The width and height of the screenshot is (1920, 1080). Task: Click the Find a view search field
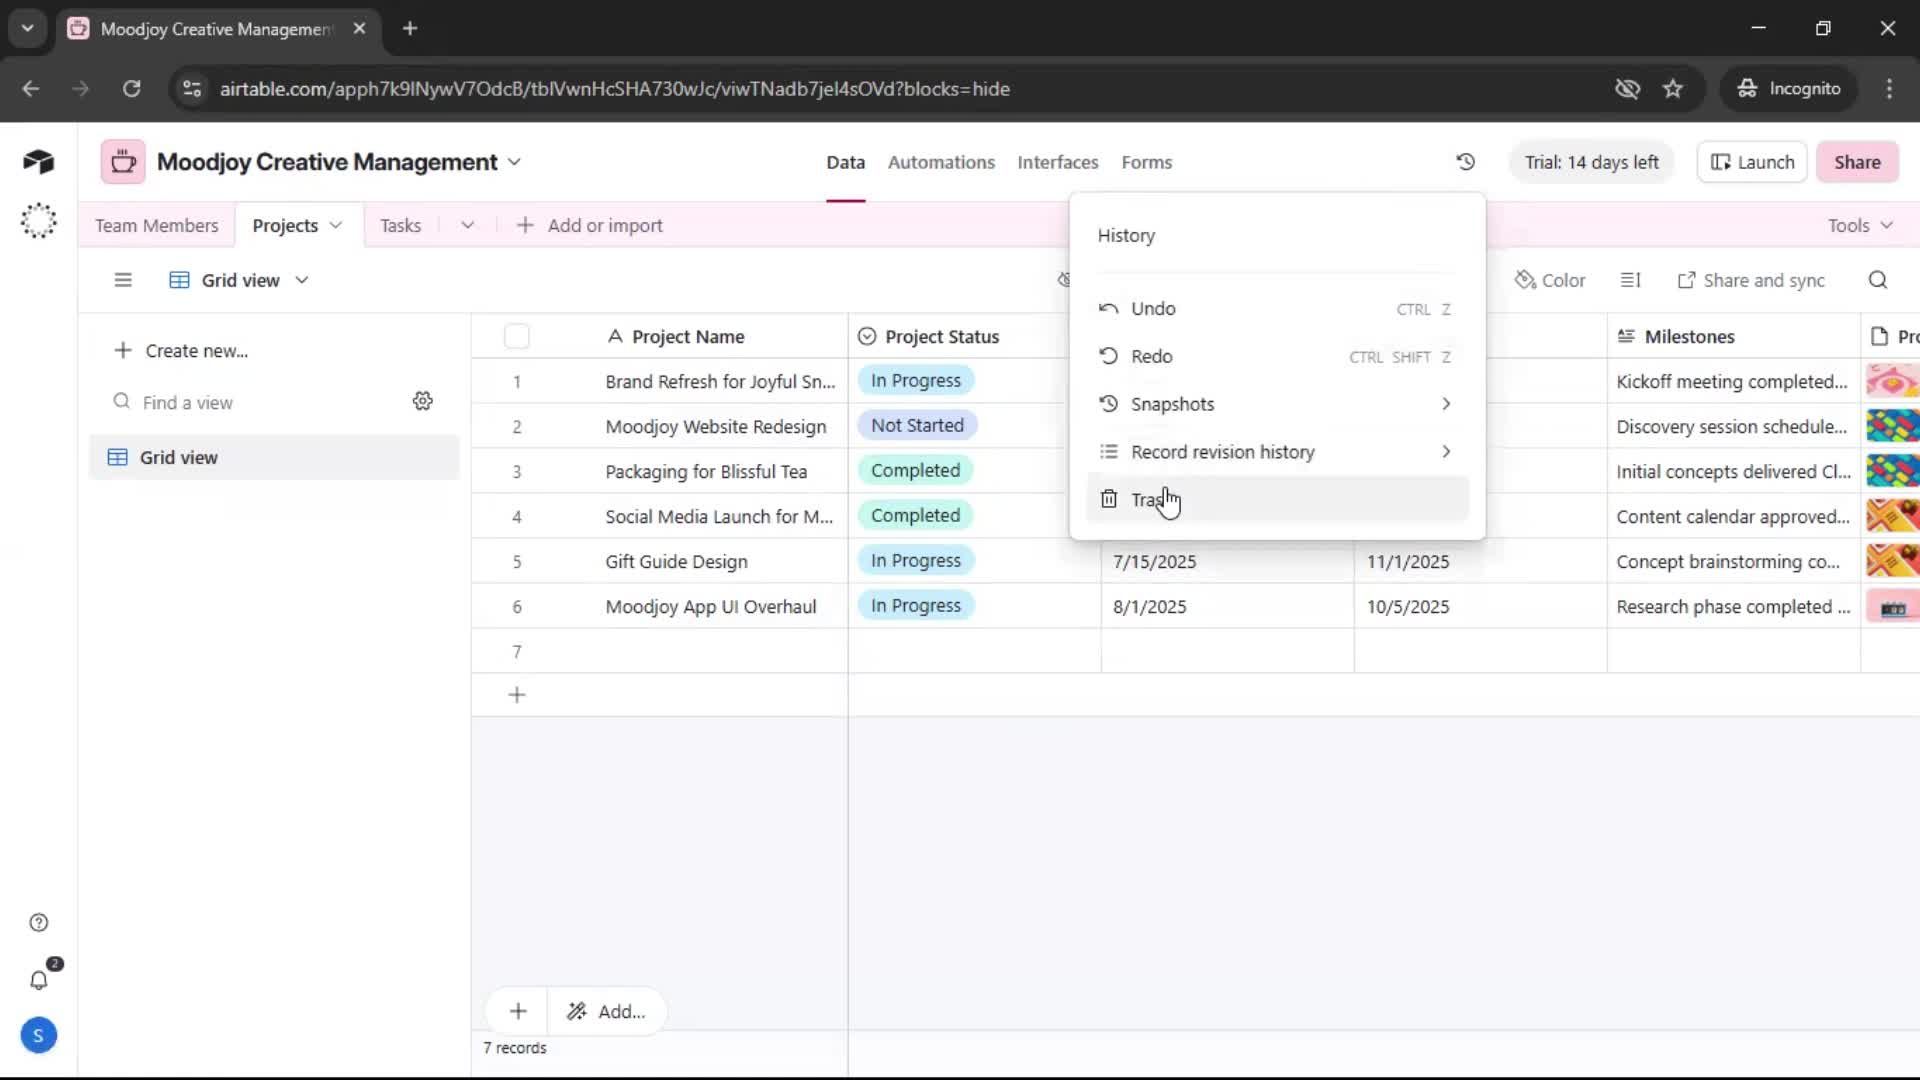(256, 402)
